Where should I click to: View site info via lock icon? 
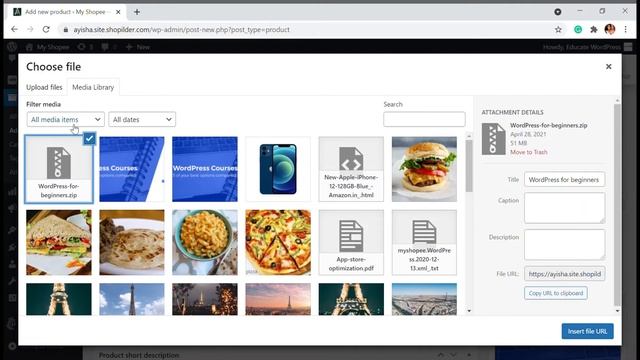coord(65,29)
